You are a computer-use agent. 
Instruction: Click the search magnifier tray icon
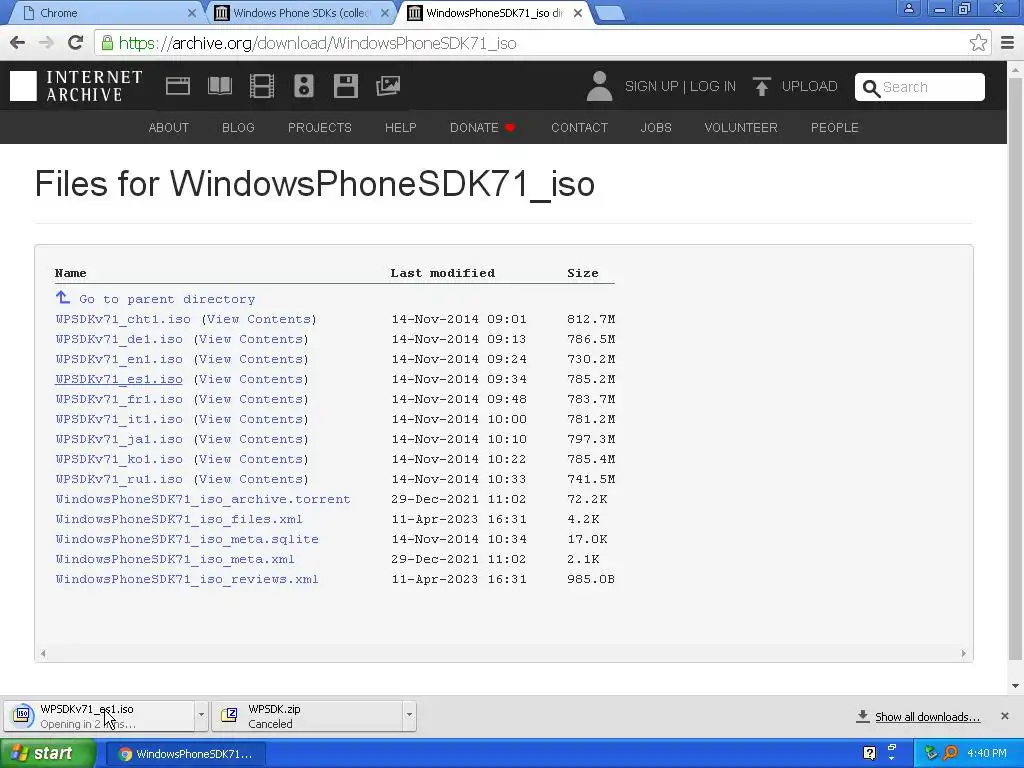(950, 753)
